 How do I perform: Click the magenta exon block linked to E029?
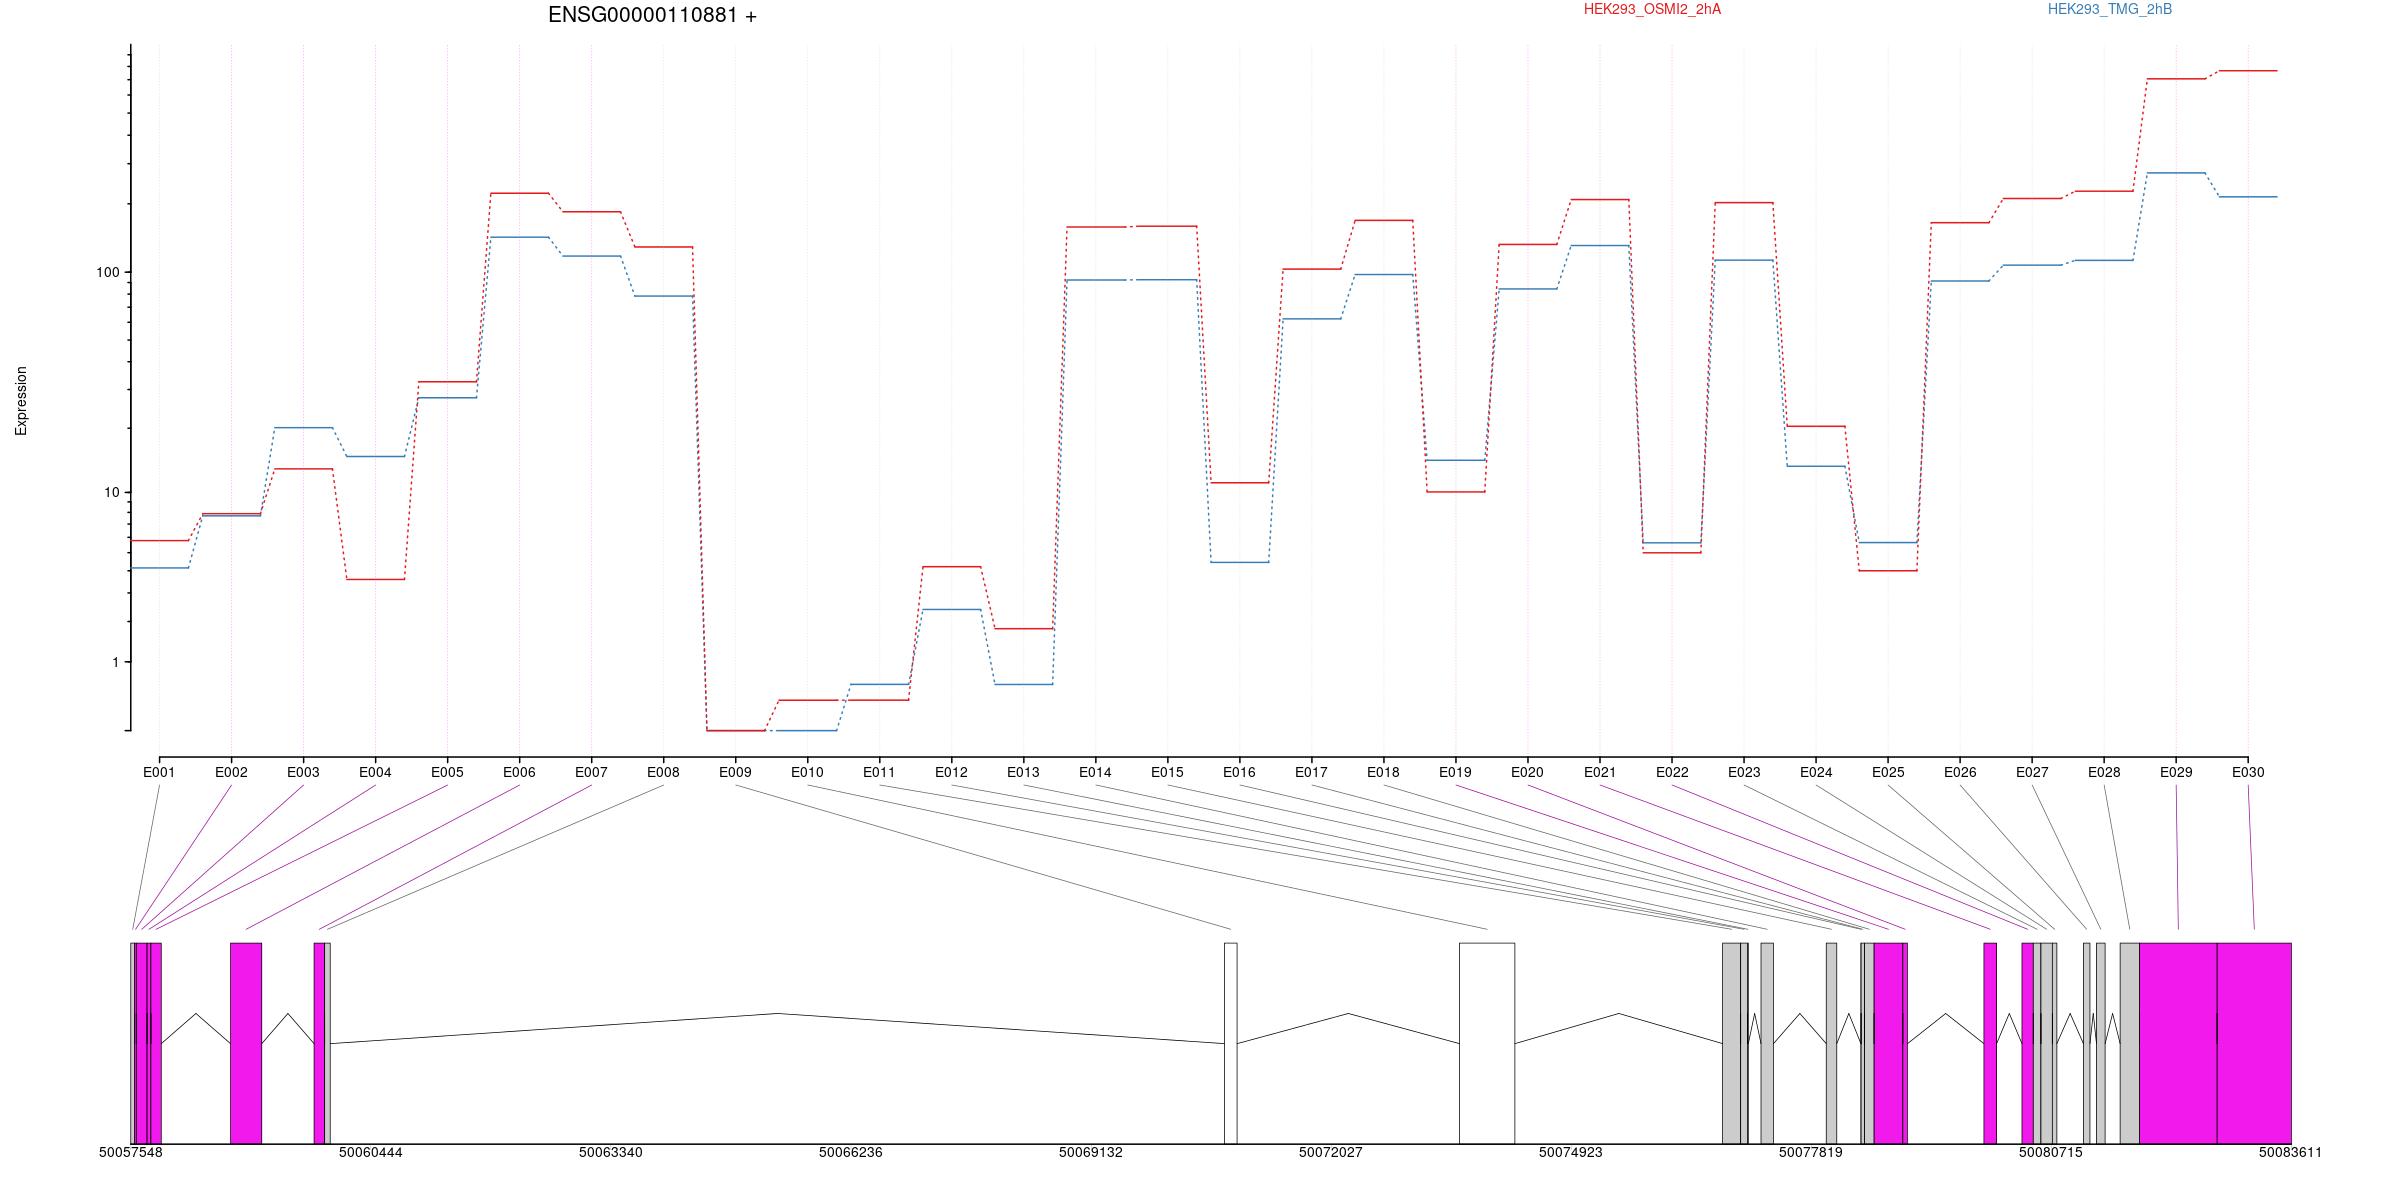[x=2178, y=1043]
